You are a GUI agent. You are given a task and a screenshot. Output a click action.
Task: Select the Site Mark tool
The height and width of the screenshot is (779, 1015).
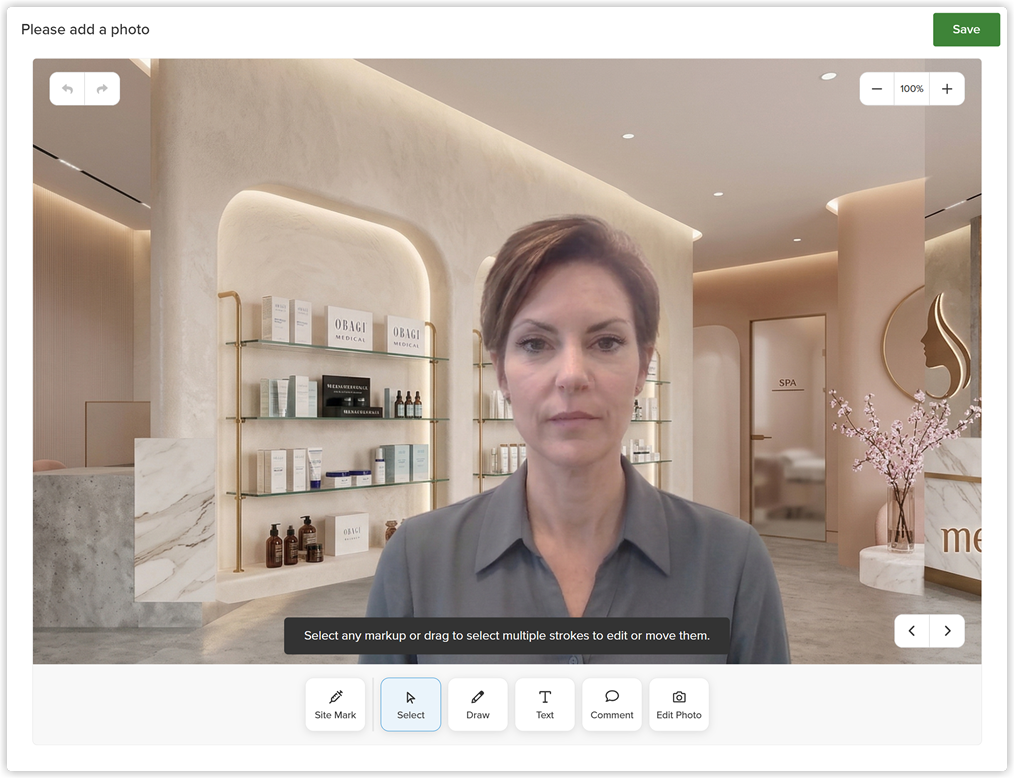tap(335, 705)
